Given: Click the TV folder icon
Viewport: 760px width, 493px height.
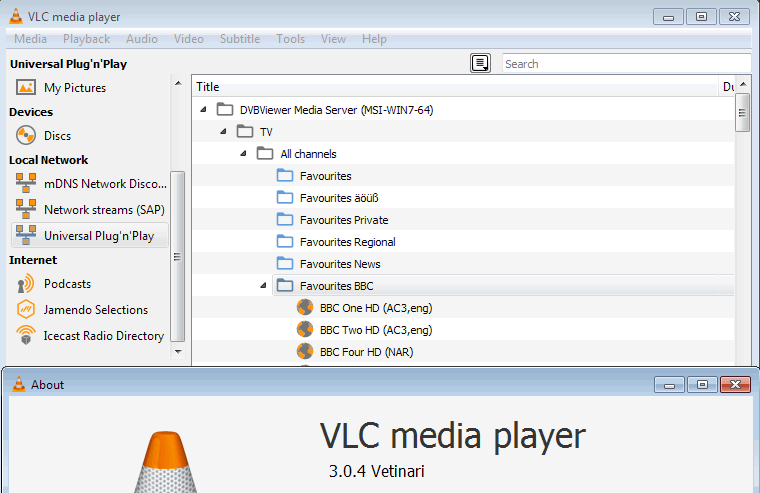Looking at the screenshot, I should (x=245, y=131).
